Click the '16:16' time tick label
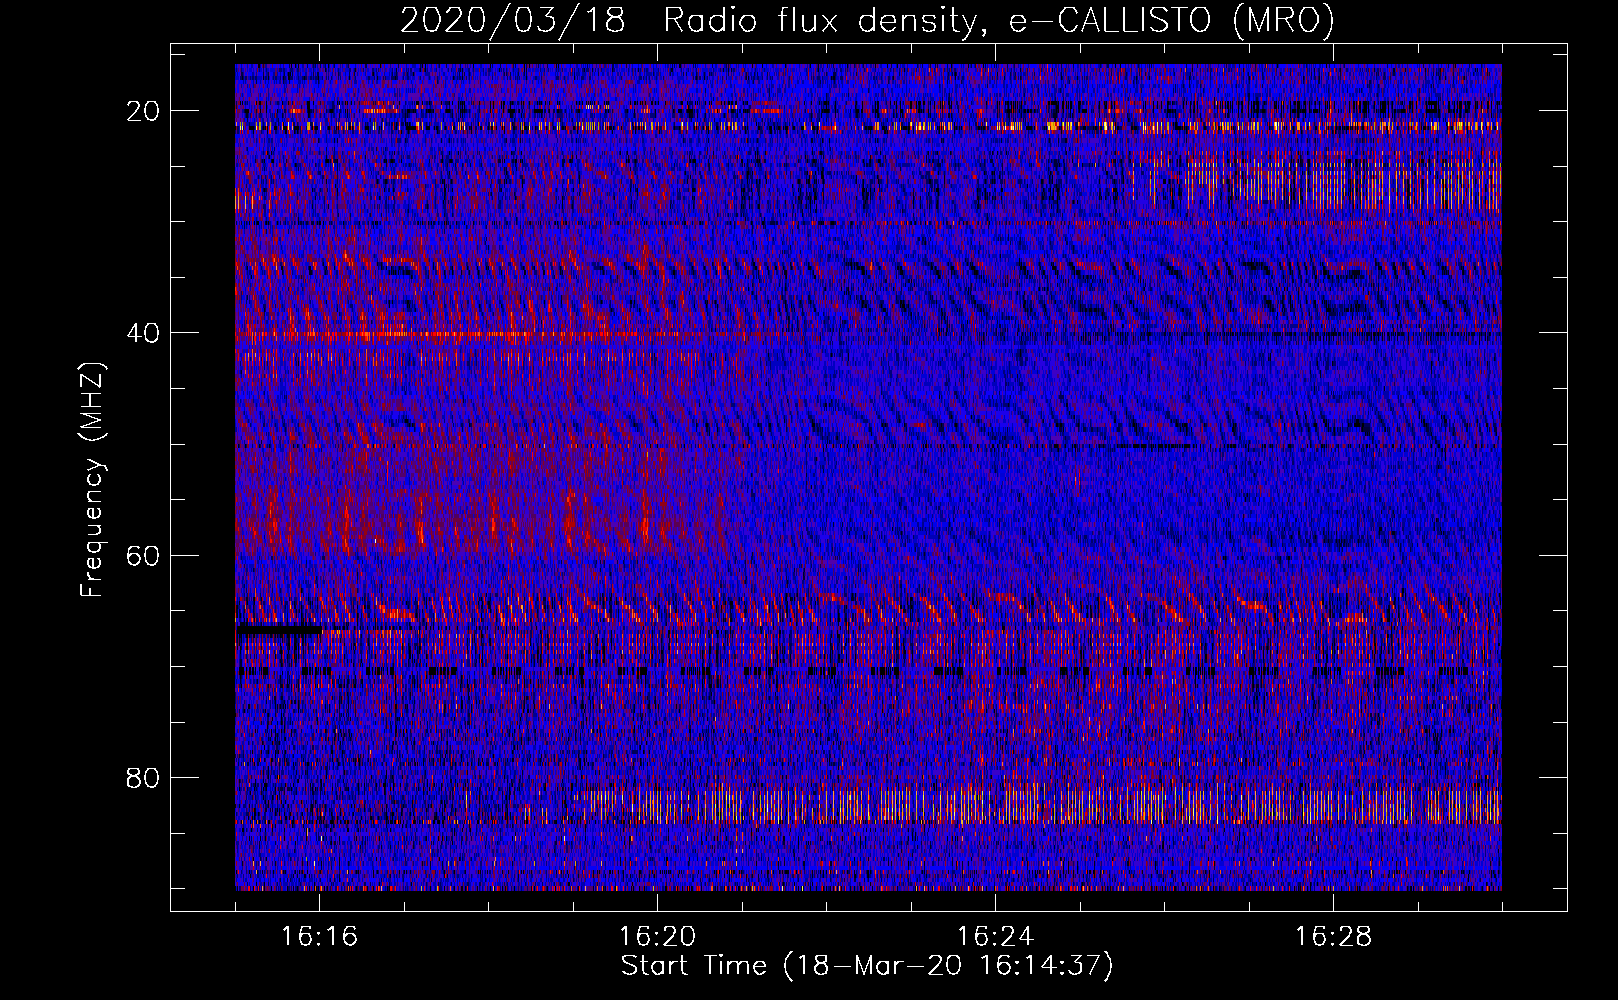This screenshot has width=1618, height=1000. tap(319, 937)
